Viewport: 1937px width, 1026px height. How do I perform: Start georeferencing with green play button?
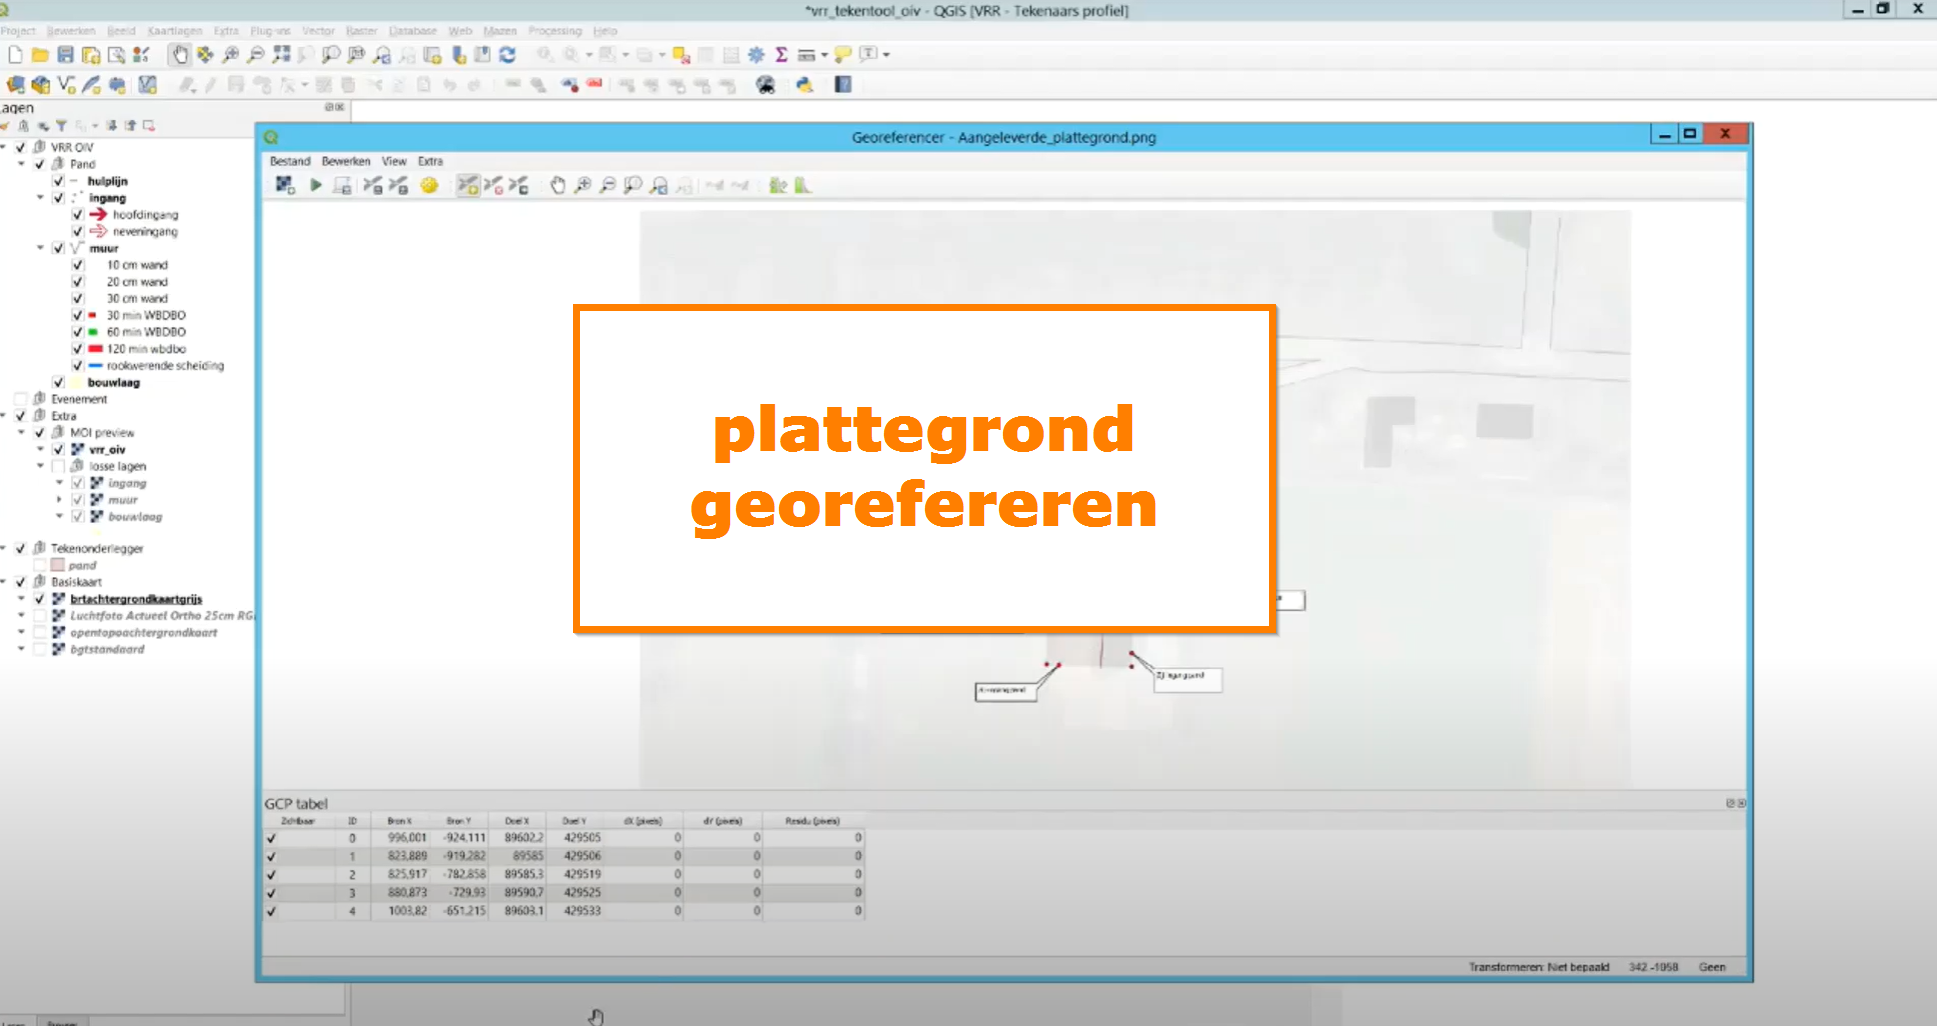tap(316, 186)
